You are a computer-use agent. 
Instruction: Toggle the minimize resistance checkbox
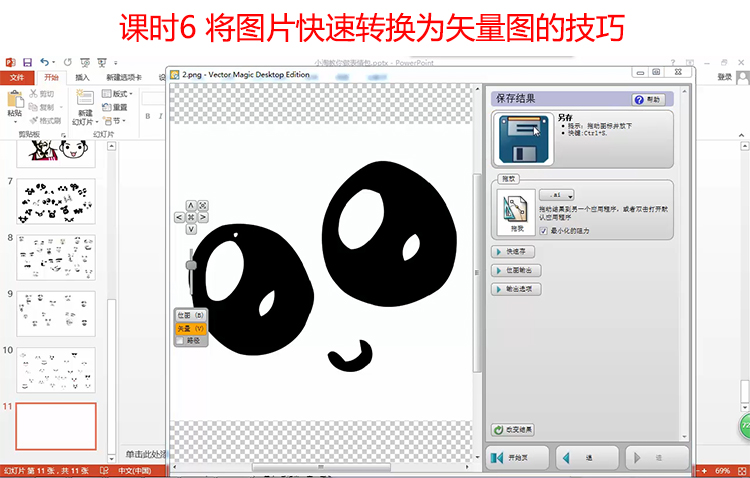tap(543, 231)
